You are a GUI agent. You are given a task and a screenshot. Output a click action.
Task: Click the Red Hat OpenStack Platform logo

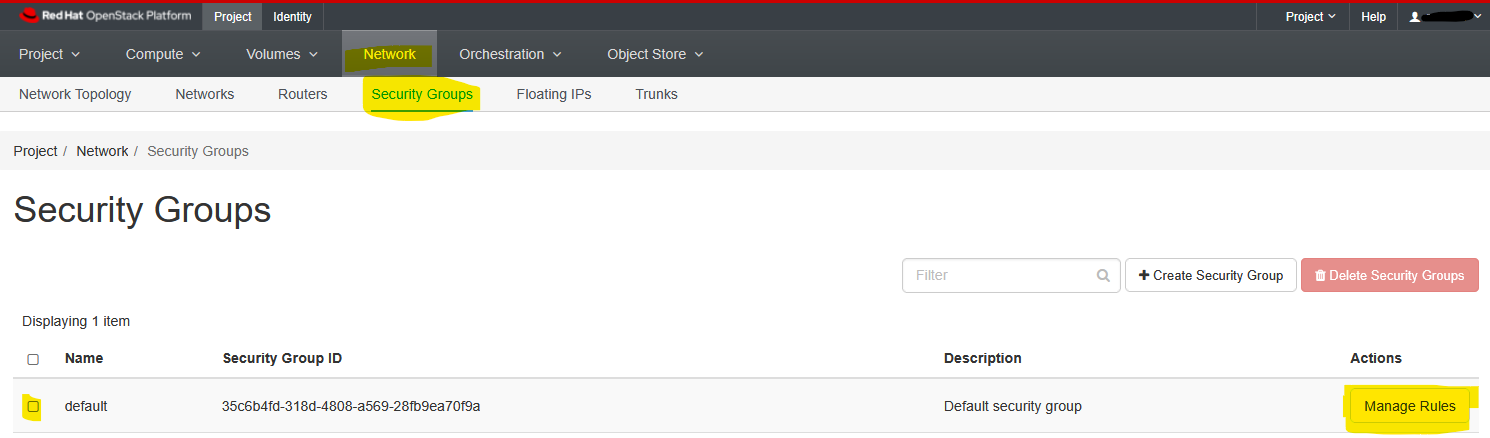click(105, 16)
